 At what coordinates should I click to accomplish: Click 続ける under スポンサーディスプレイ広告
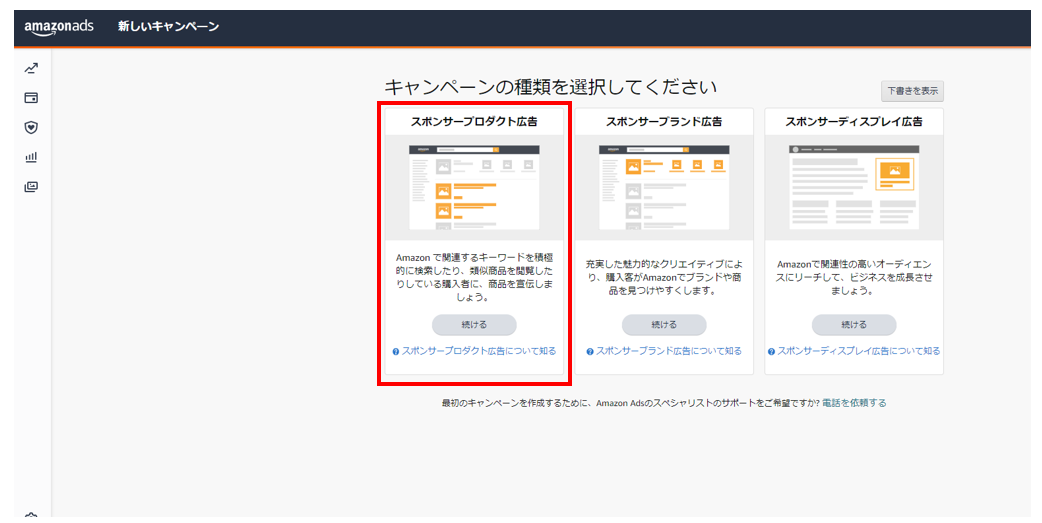(x=854, y=325)
